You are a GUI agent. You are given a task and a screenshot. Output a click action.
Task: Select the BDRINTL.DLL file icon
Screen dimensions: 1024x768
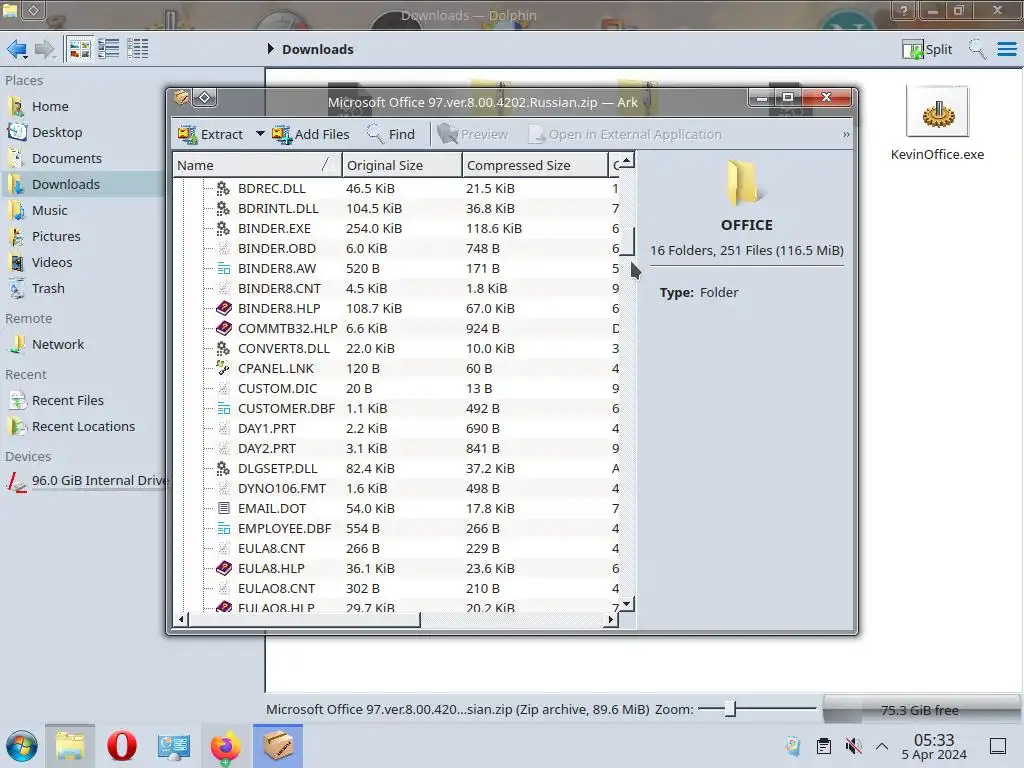[x=223, y=208]
